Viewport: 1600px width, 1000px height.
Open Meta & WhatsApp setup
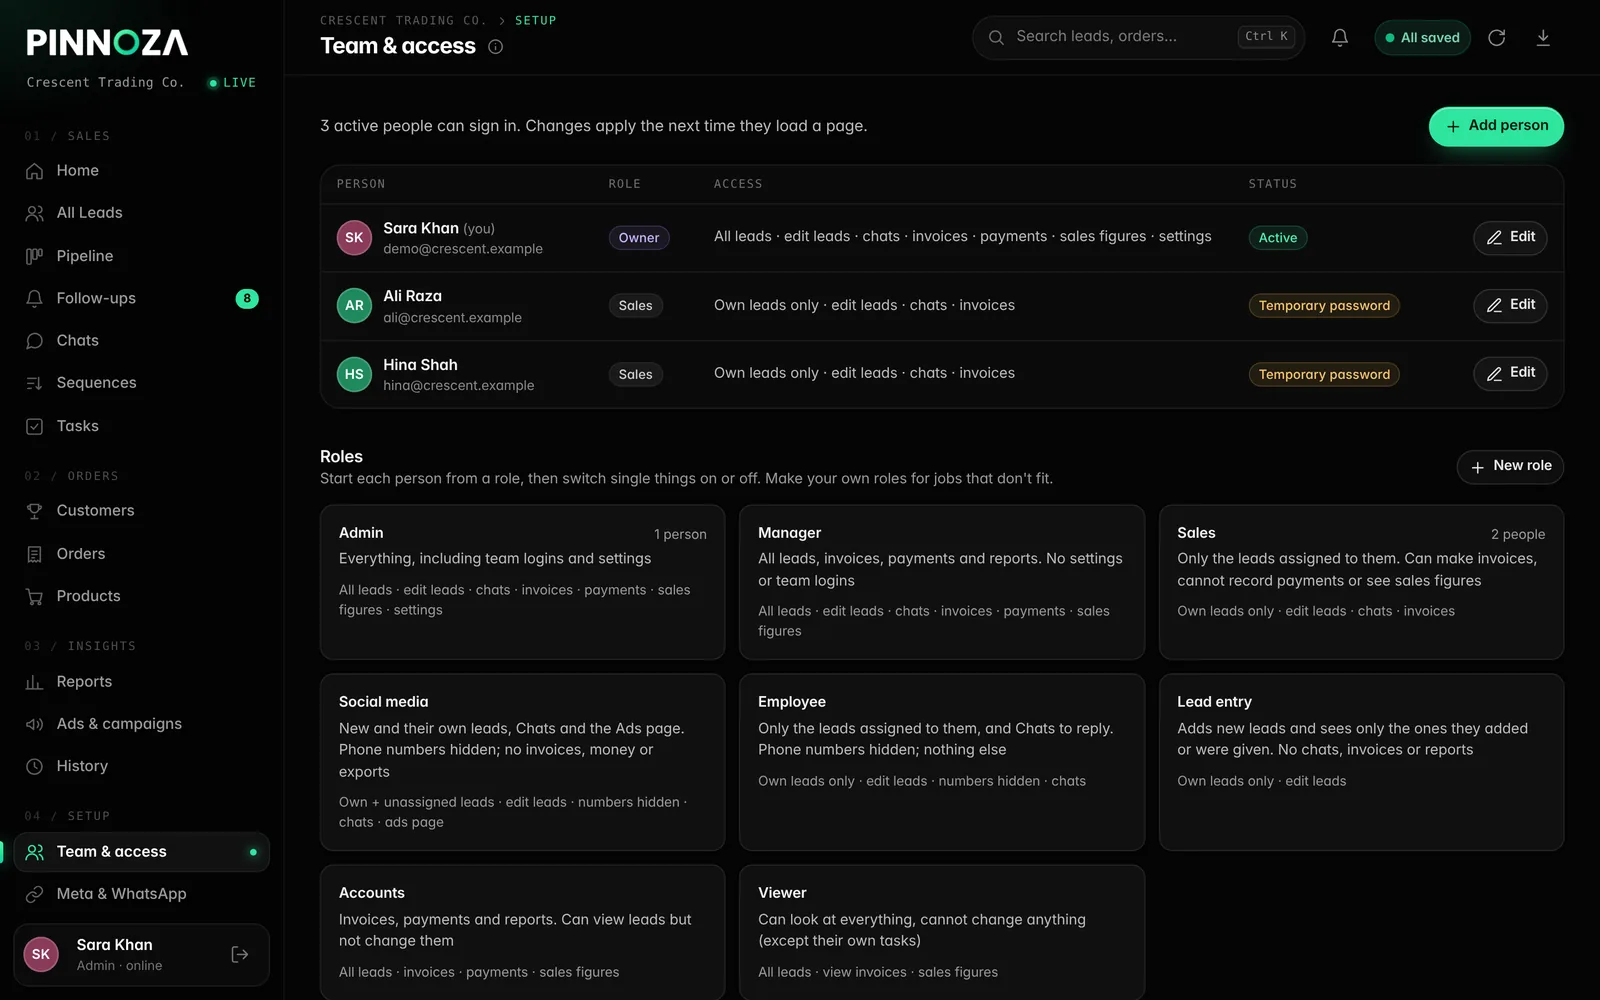[141, 894]
